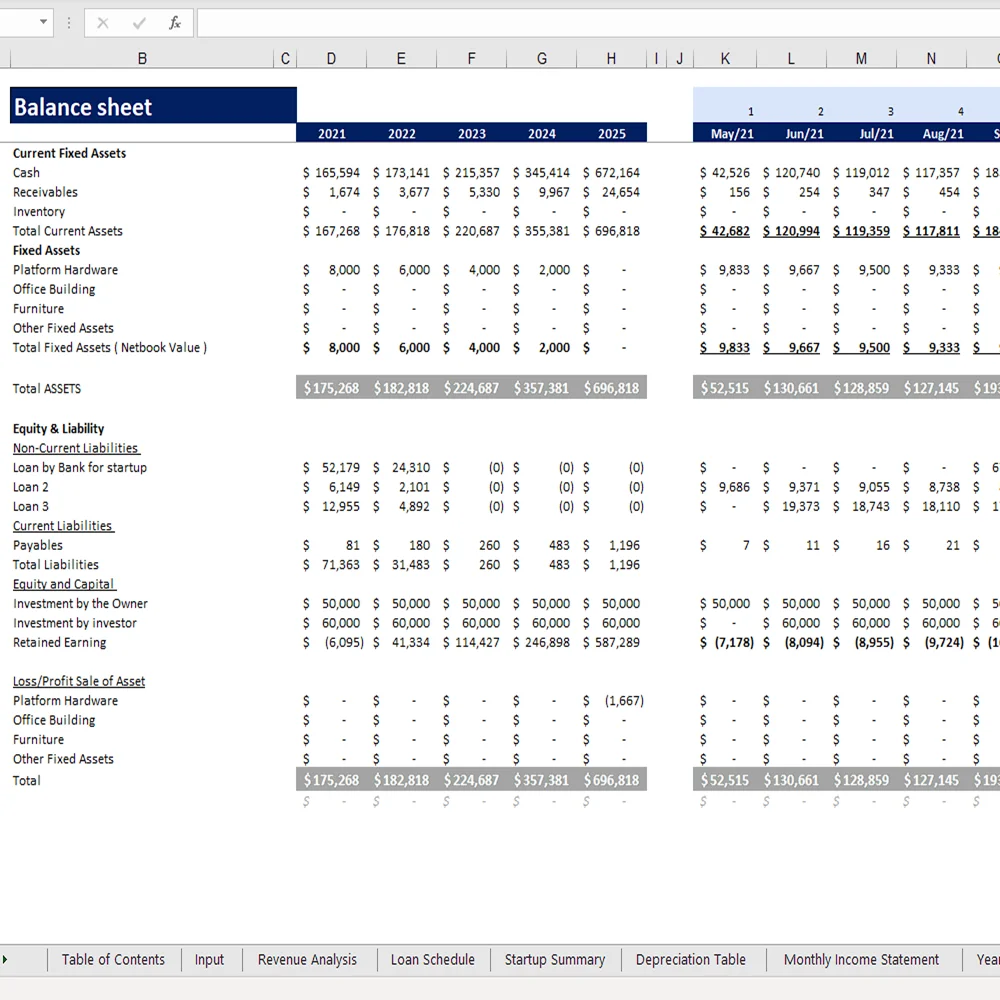Click the Insert Function fx icon
Image resolution: width=1000 pixels, height=1000 pixels.
pos(174,23)
